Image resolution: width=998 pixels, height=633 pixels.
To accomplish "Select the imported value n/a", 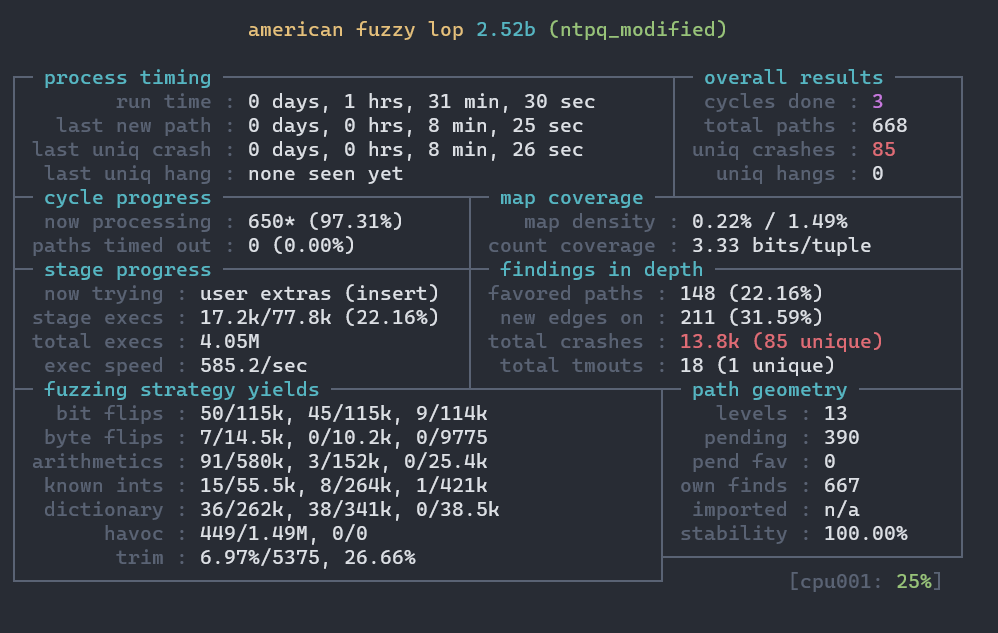I will tap(841, 510).
